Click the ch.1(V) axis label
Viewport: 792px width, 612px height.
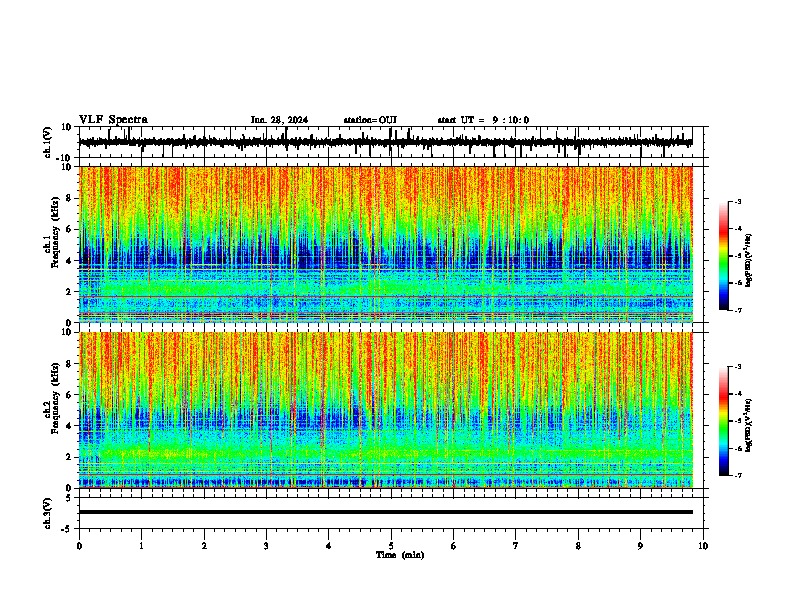point(49,142)
